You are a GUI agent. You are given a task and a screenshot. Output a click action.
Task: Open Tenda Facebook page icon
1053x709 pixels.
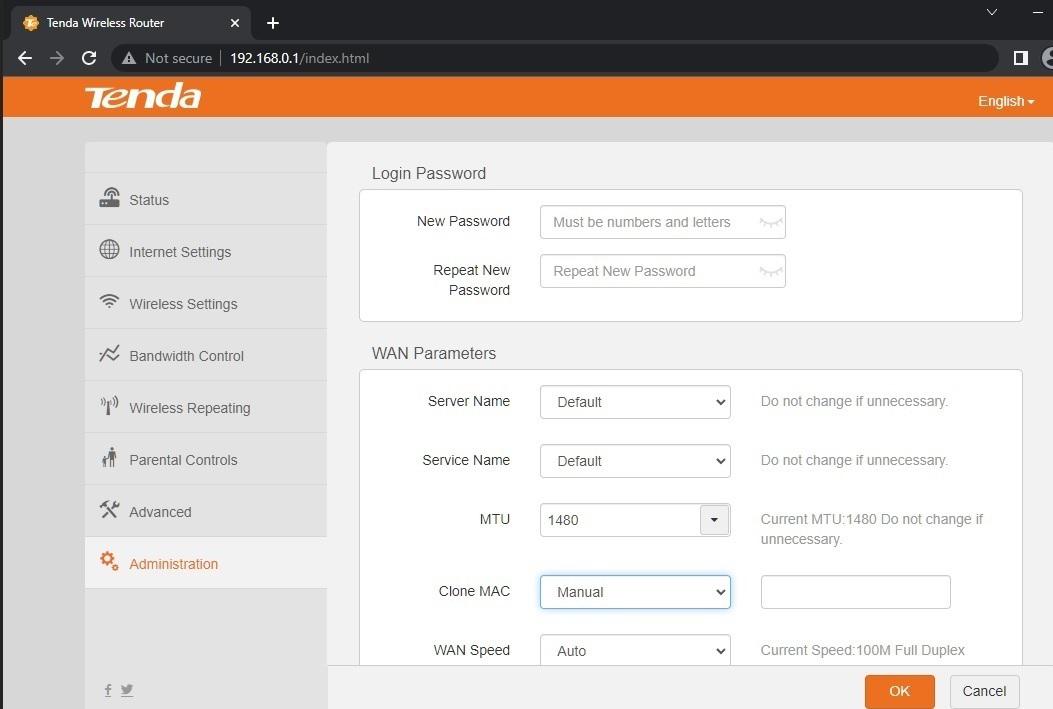pos(108,690)
